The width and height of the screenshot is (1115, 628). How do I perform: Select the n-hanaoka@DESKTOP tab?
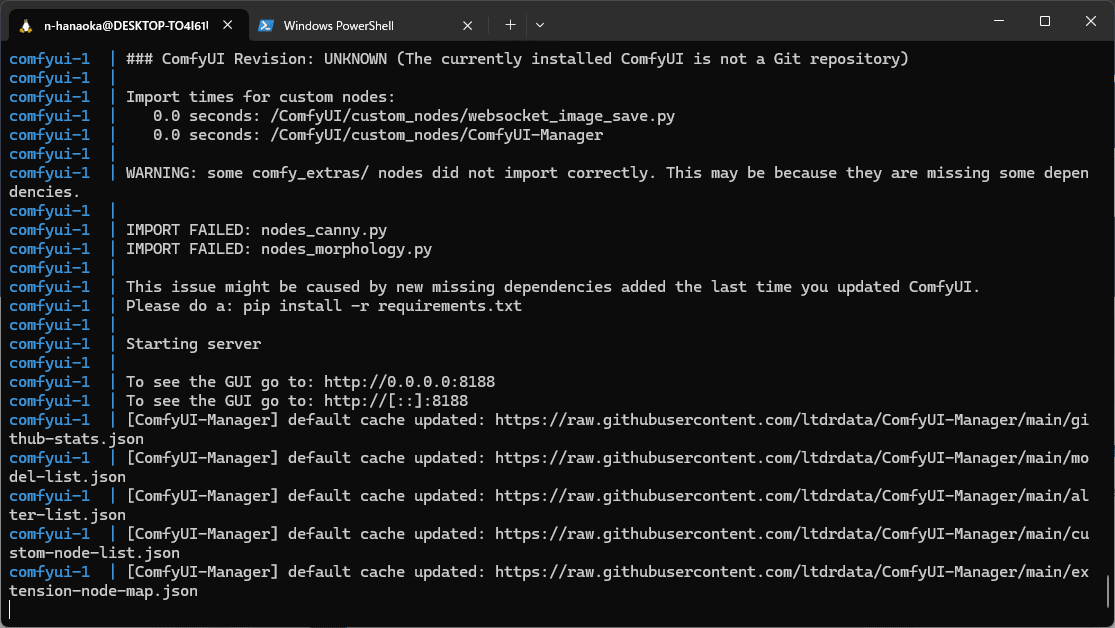coord(129,26)
